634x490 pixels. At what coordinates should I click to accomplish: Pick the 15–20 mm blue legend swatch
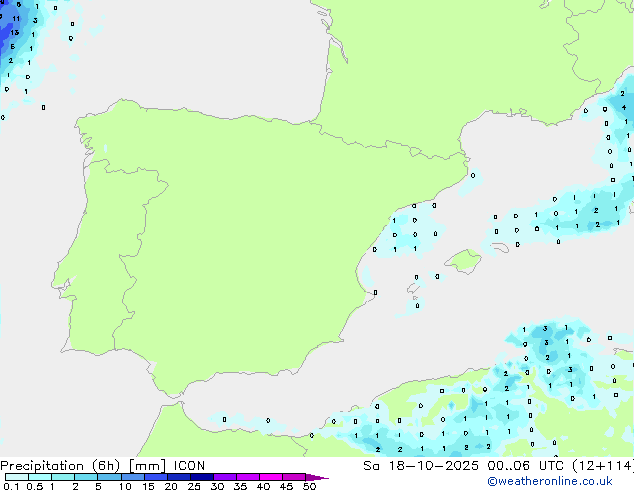pos(155,477)
